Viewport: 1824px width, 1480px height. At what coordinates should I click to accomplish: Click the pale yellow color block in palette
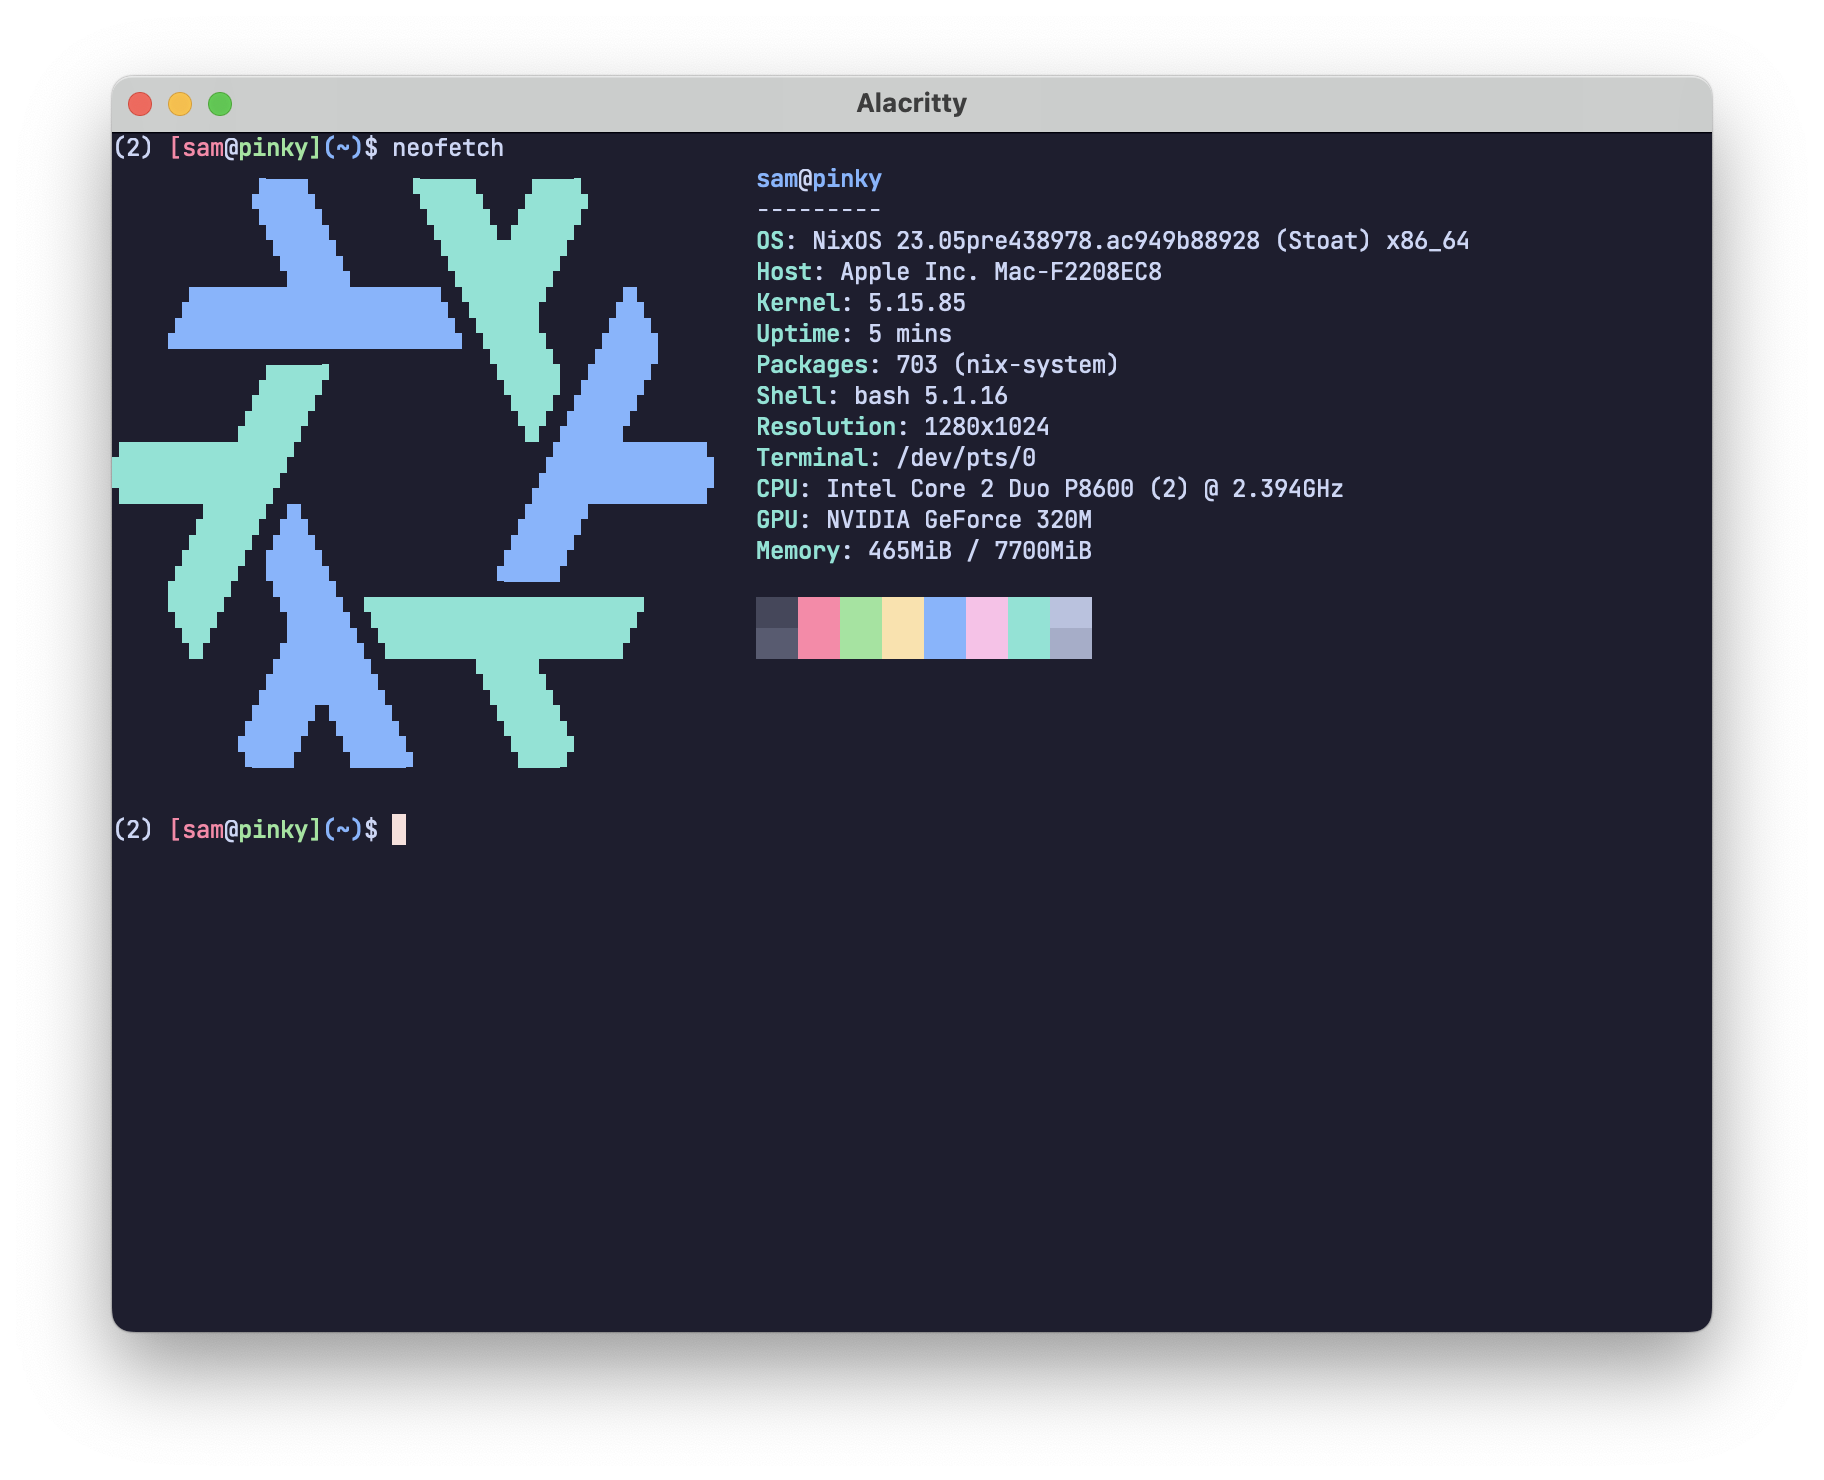click(903, 628)
